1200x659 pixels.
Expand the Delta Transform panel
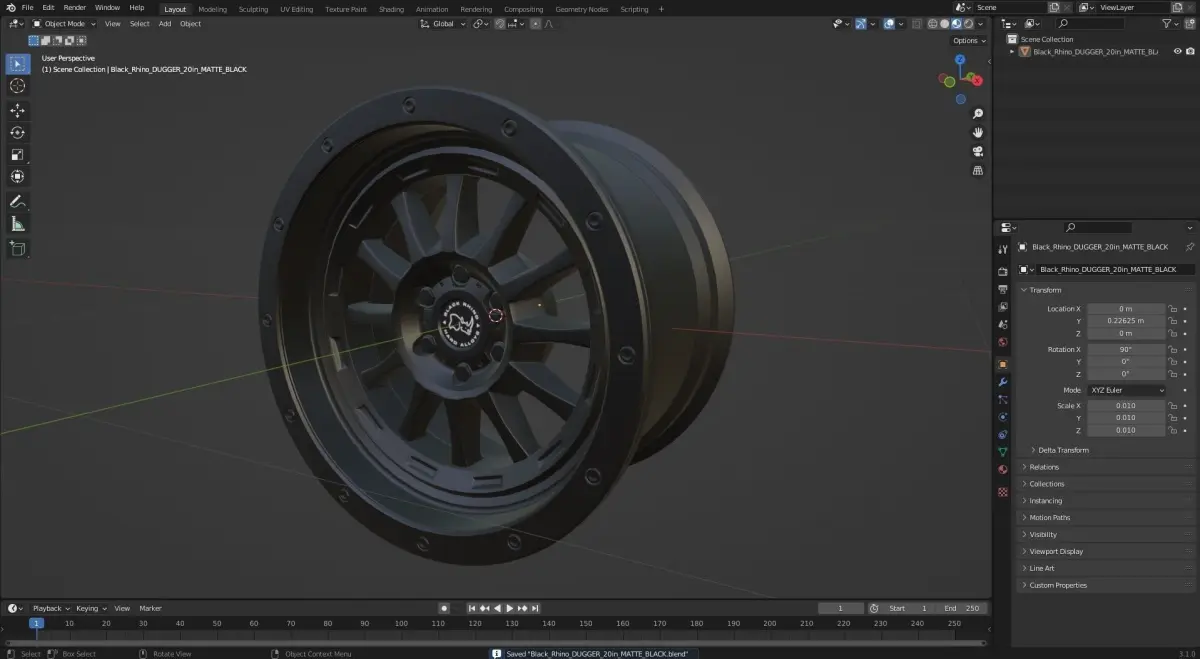coord(1063,450)
